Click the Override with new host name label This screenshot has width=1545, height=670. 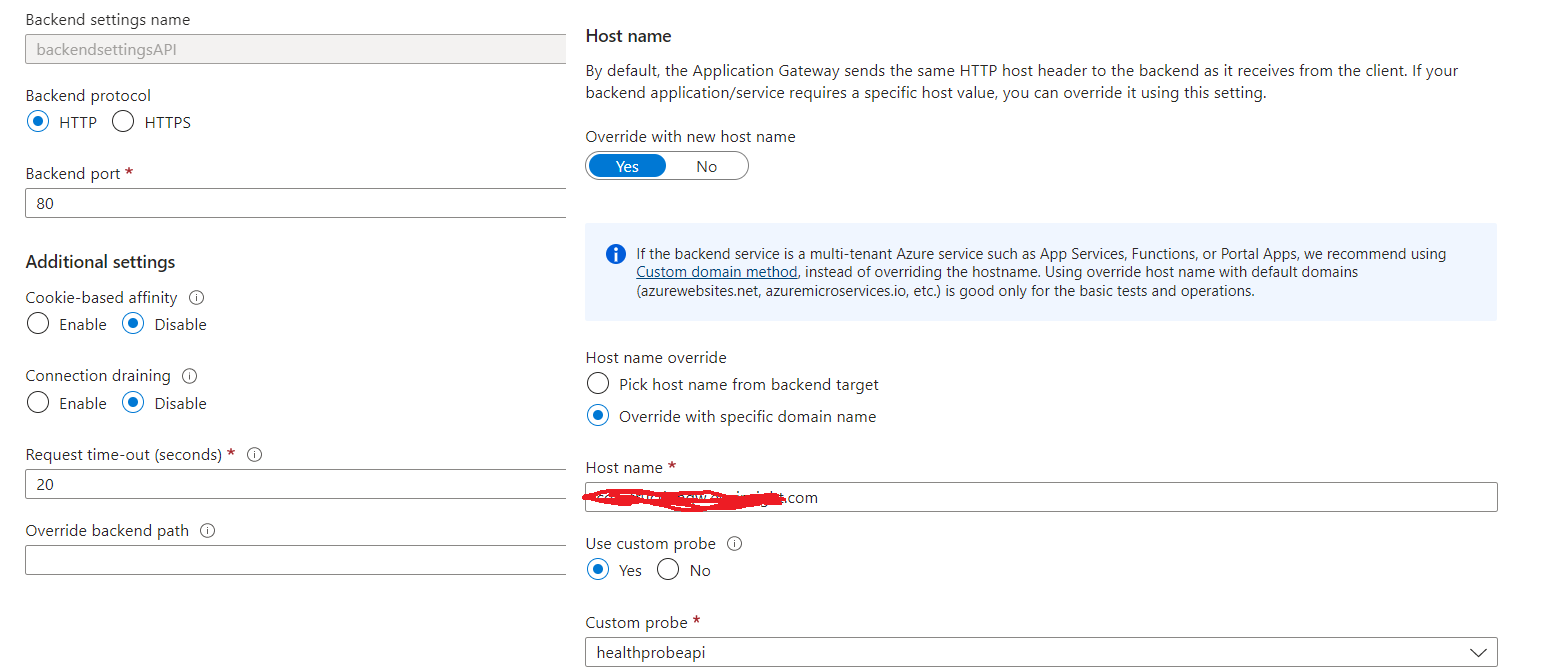[x=690, y=137]
